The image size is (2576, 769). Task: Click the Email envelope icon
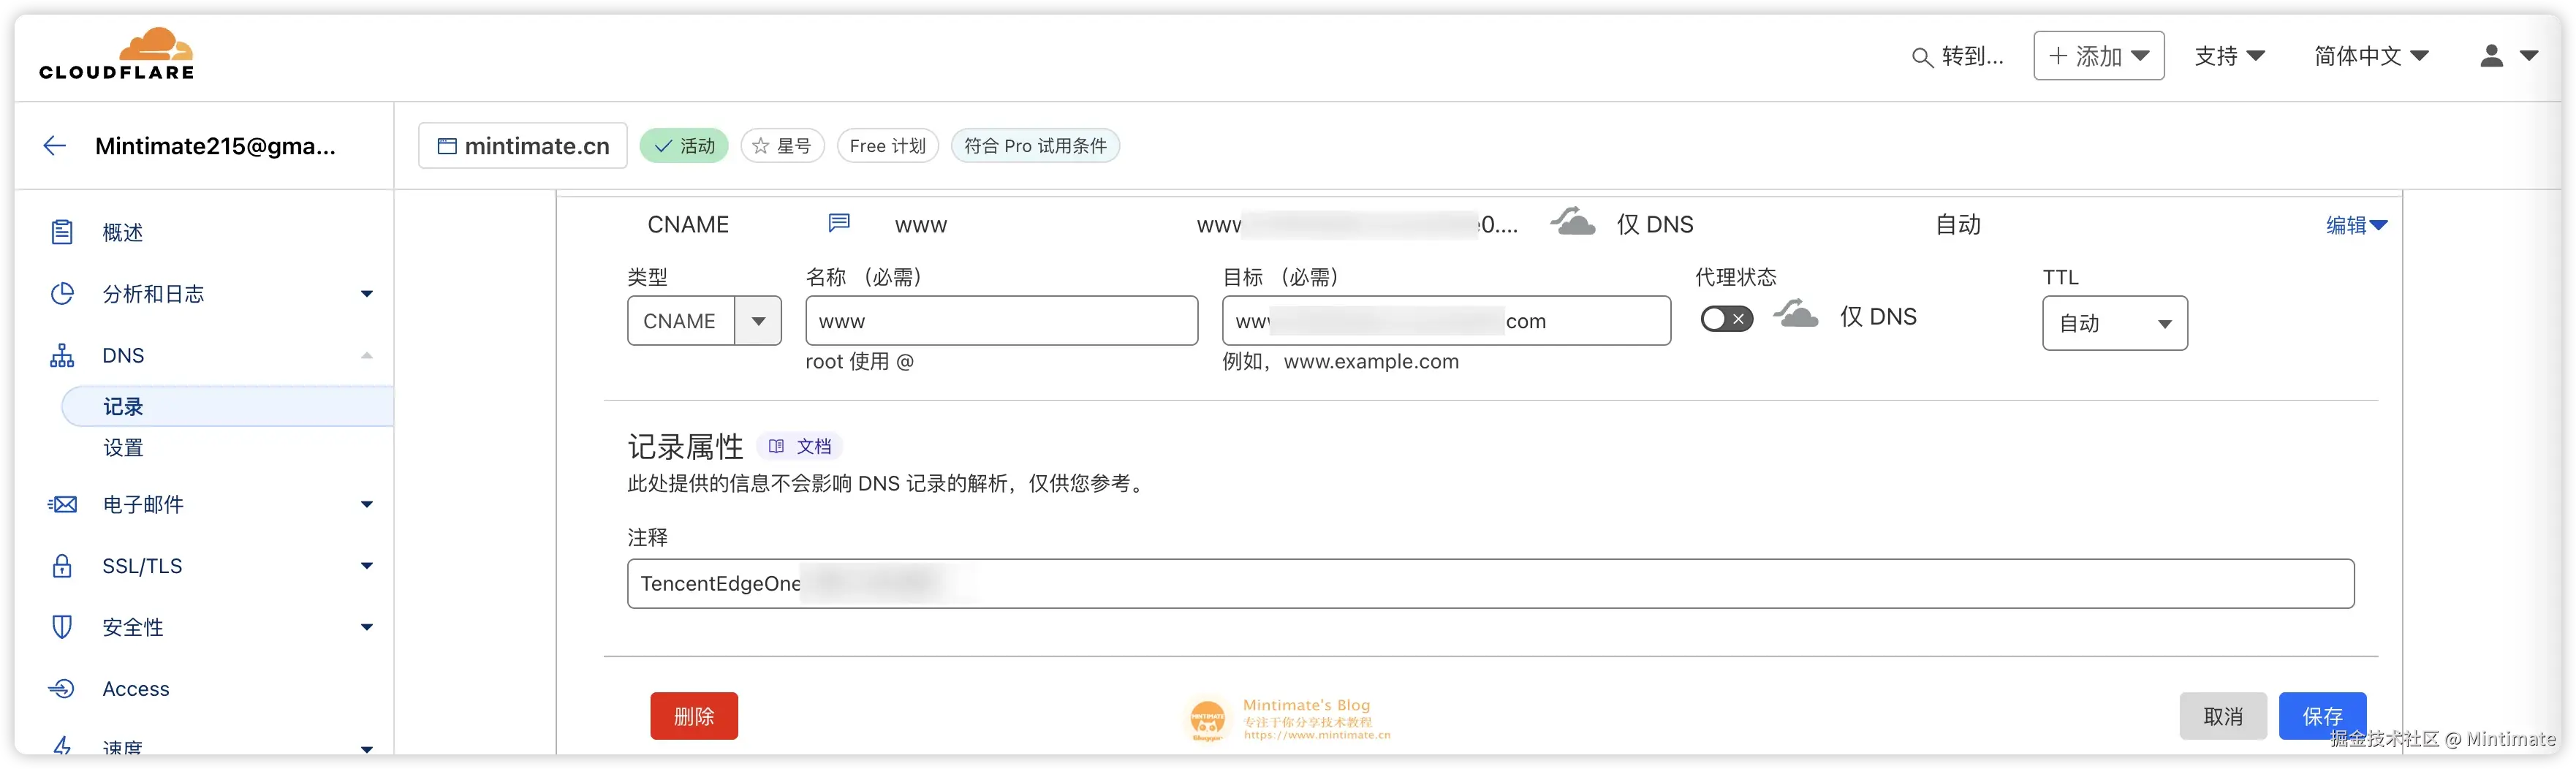pyautogui.click(x=62, y=504)
